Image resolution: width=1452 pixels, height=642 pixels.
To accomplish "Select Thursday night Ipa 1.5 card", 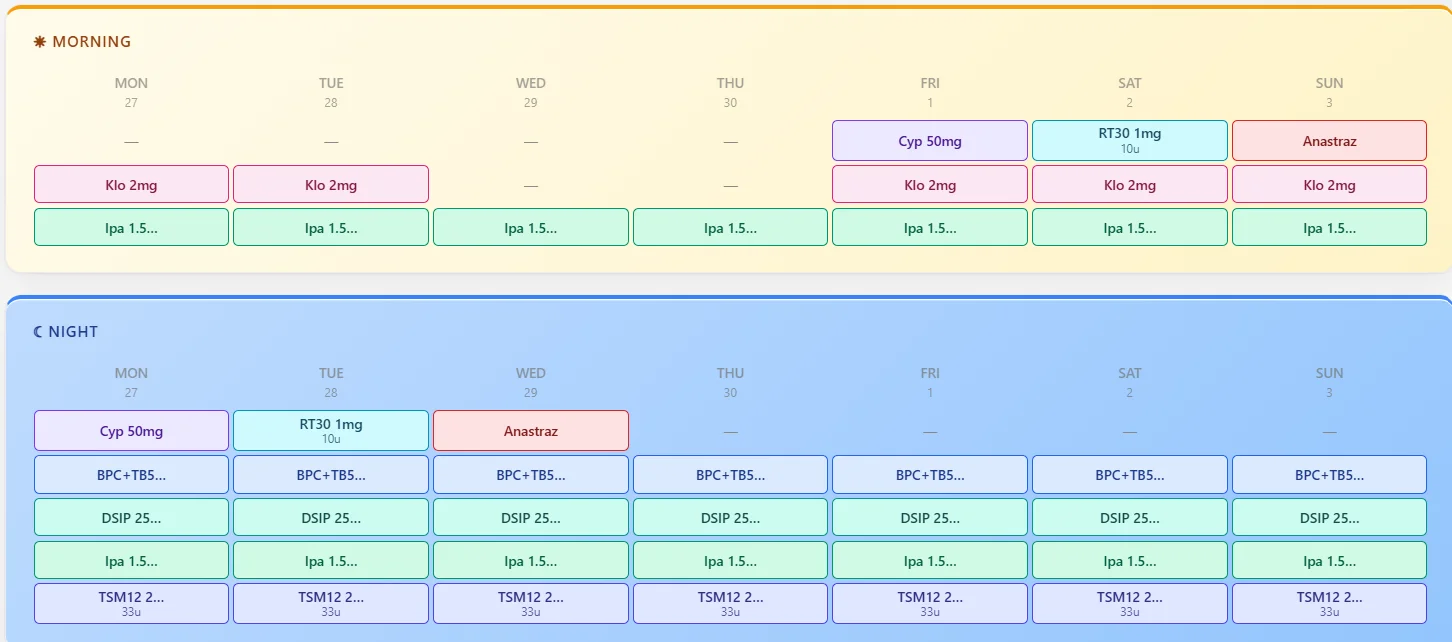I will point(730,560).
